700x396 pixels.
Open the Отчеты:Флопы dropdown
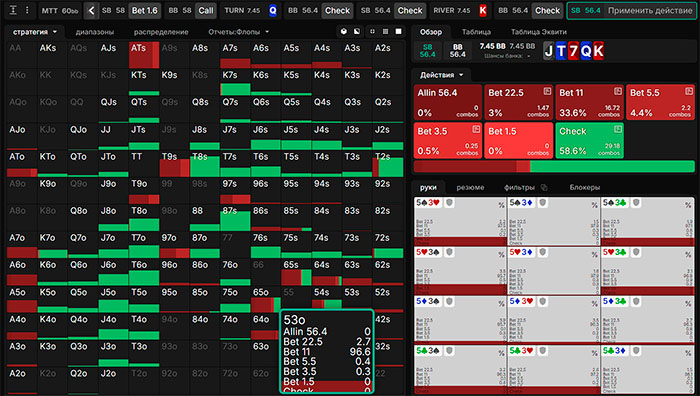tap(238, 32)
